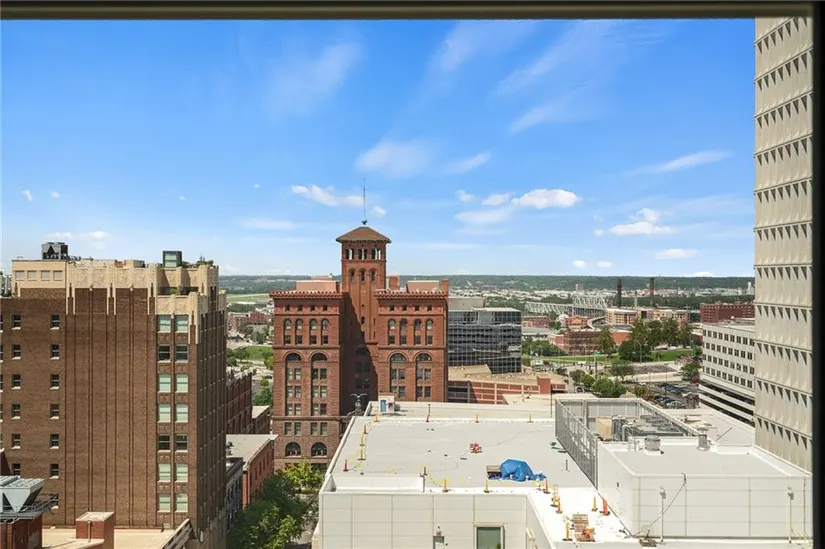Click the metal ventilation unit at bottom left
Screen dimensions: 825x549
coord(20,497)
